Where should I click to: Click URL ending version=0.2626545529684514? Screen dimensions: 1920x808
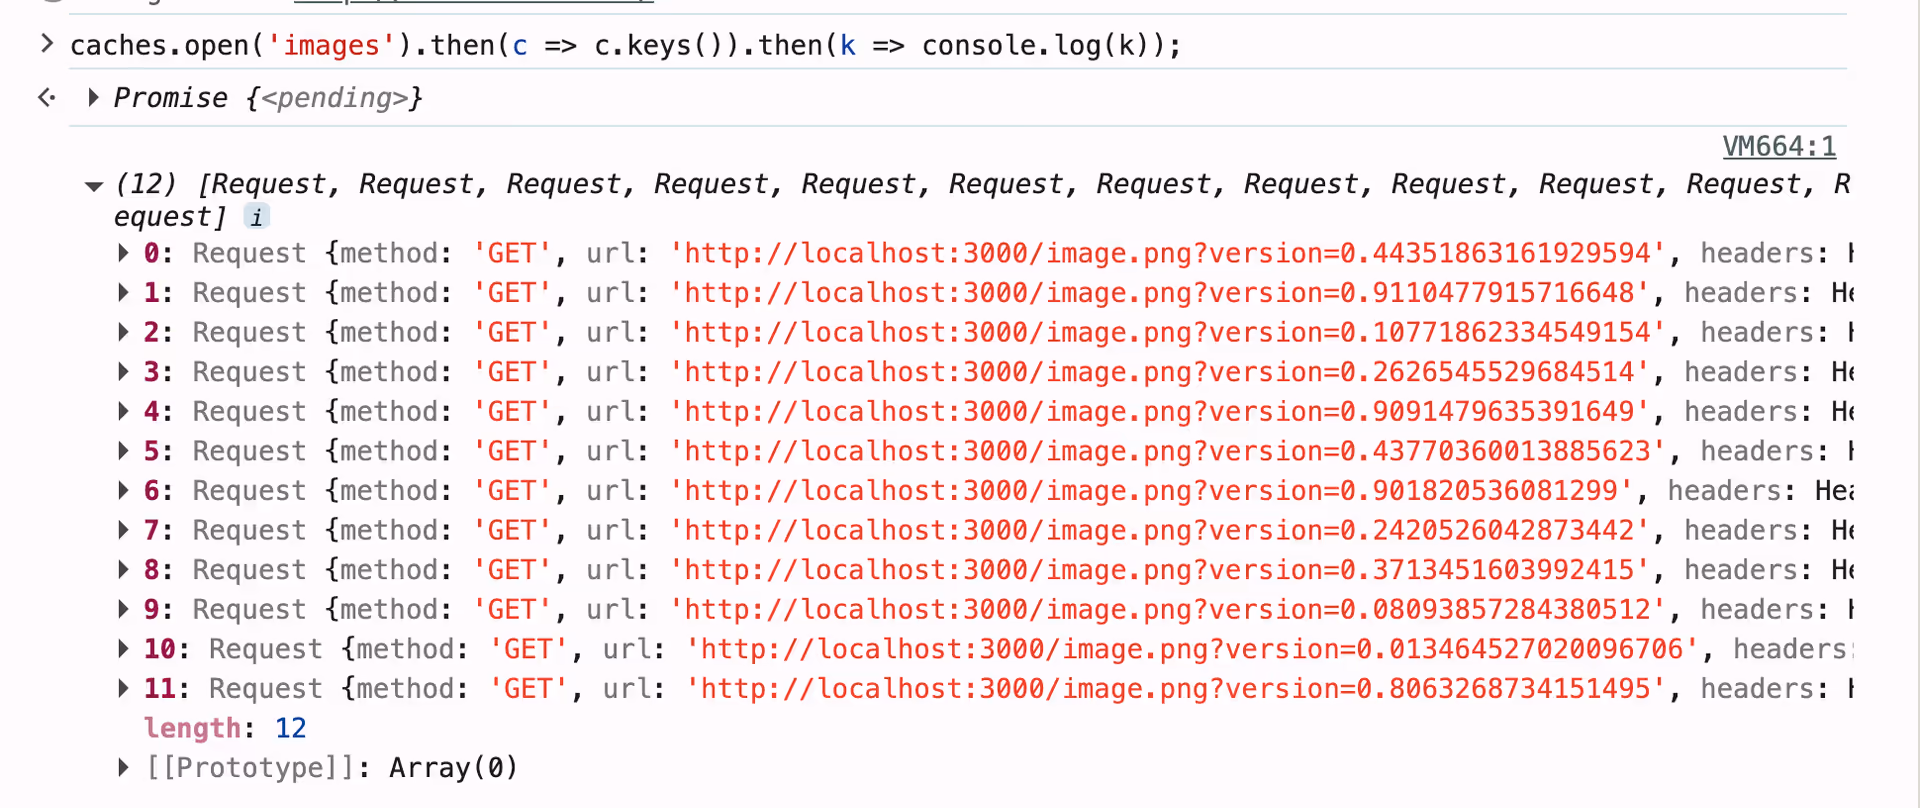coord(1159,372)
